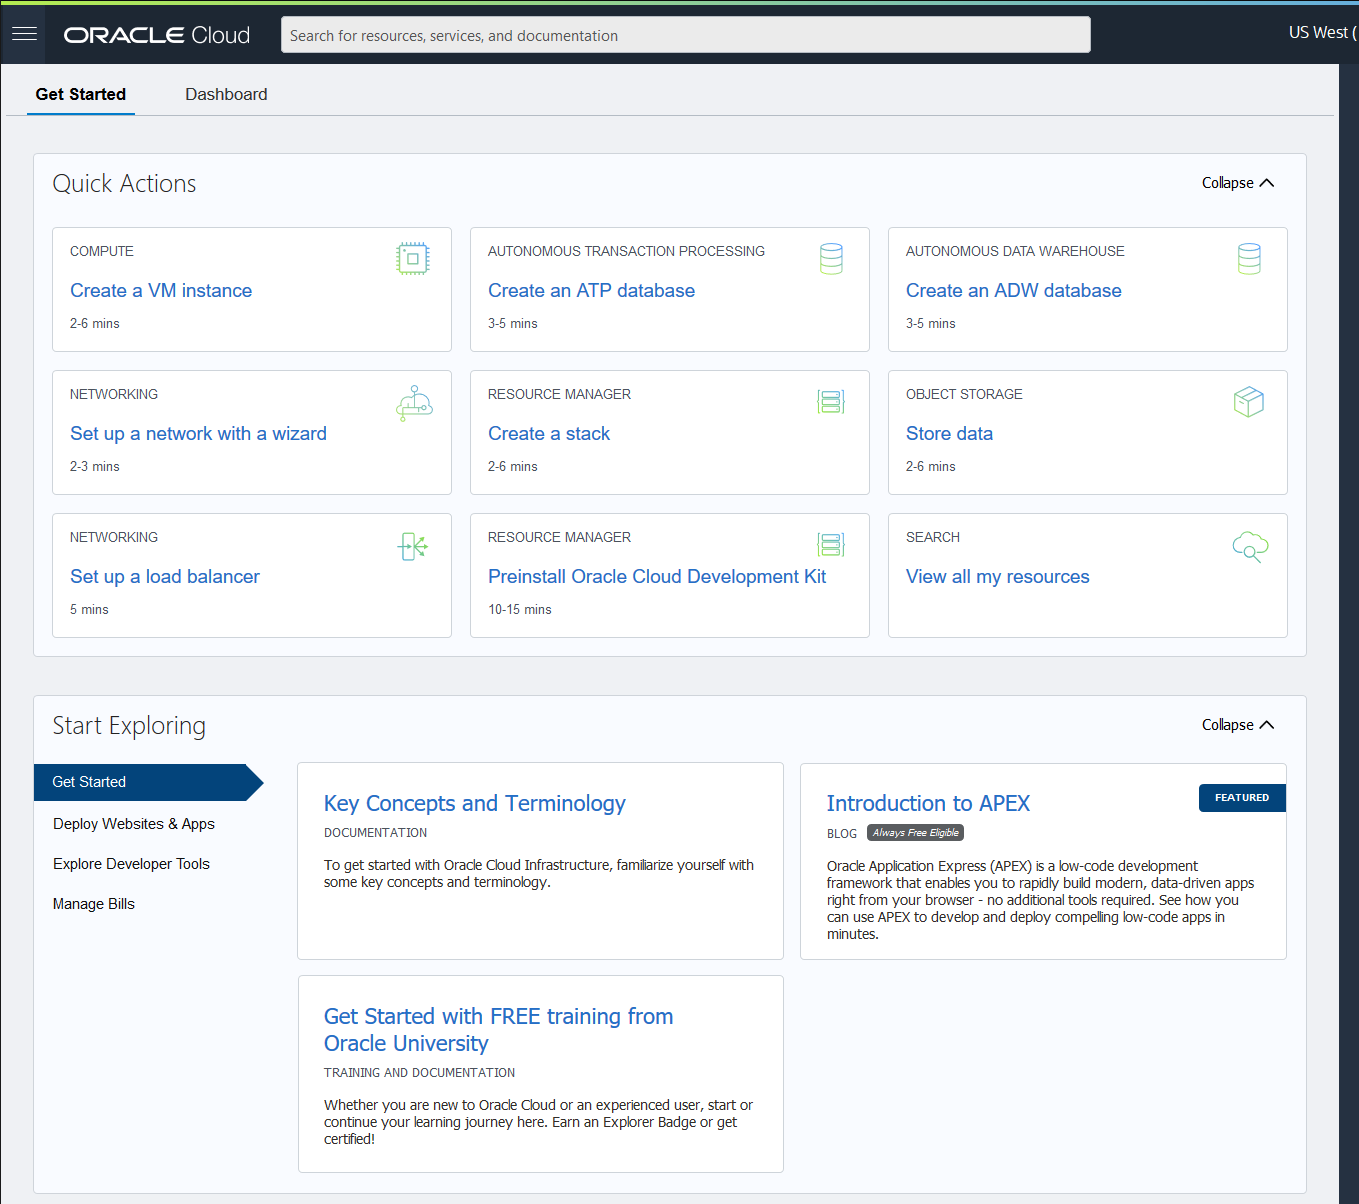Open Preinstall Oracle Cloud Development Kit link
Viewport: 1359px width, 1204px height.
(657, 577)
